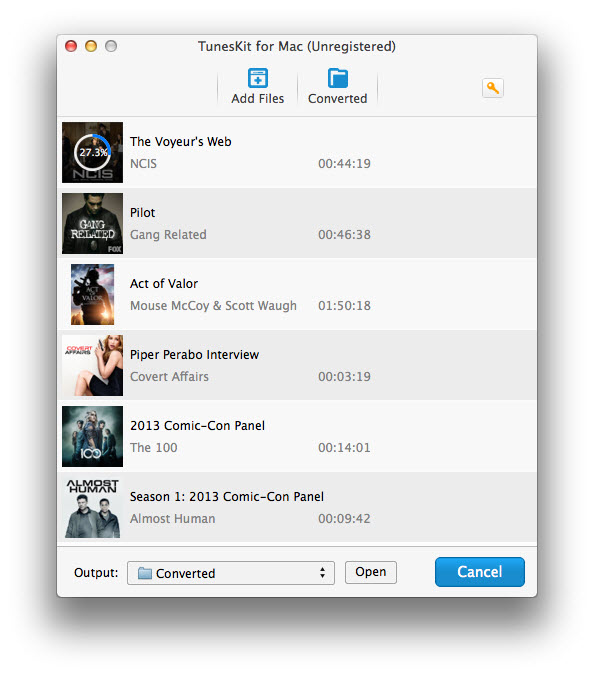Click duration 00:44:19

pyautogui.click(x=344, y=164)
